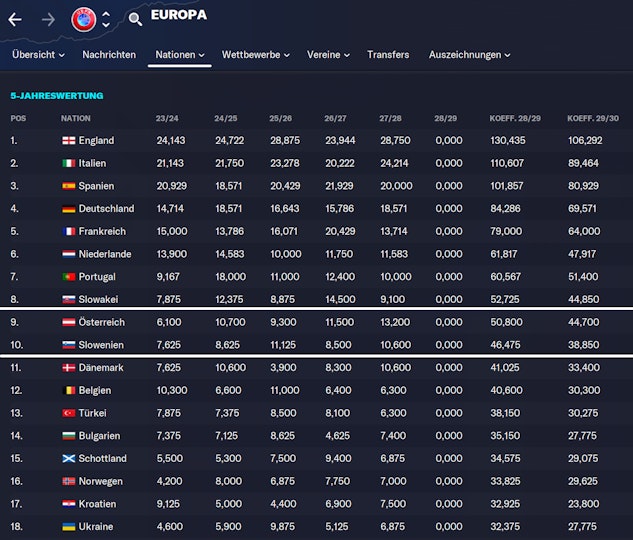Click the up/down stepper beside the Europa logo
The width and height of the screenshot is (633, 540).
(106, 19)
